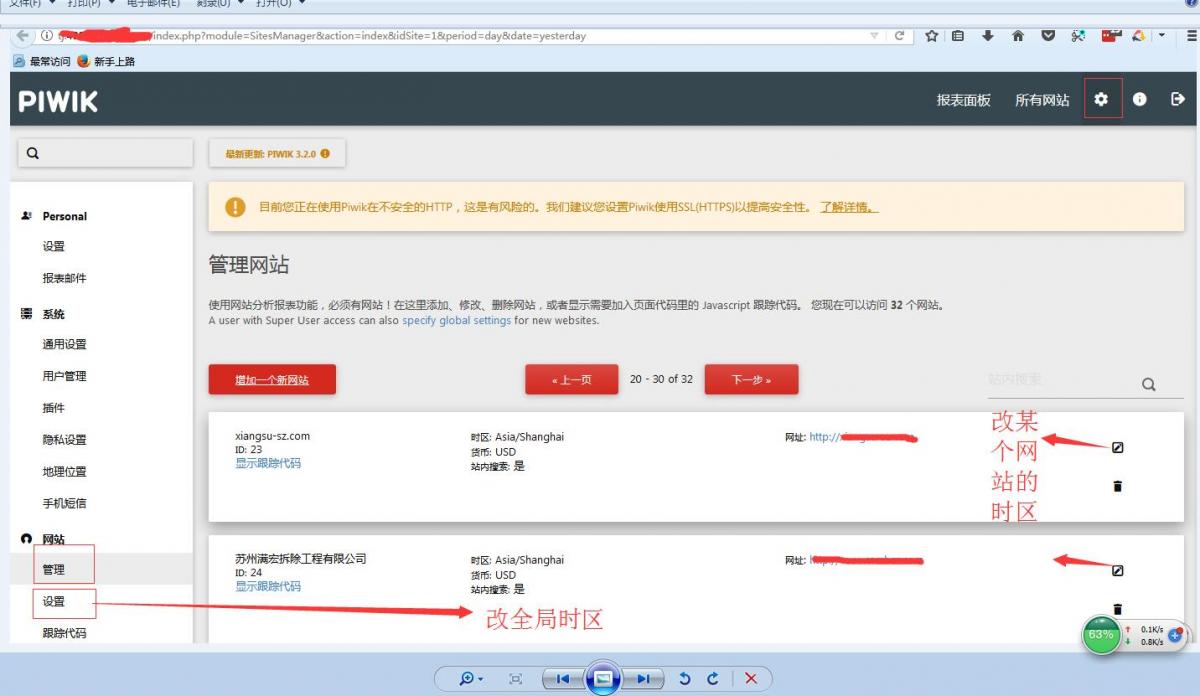
Task: Click the edit icon for xiangsu-sz.com
Action: (x=1118, y=447)
